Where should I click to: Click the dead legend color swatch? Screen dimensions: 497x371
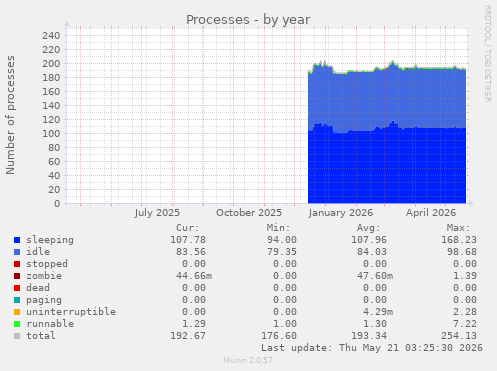pyautogui.click(x=17, y=288)
